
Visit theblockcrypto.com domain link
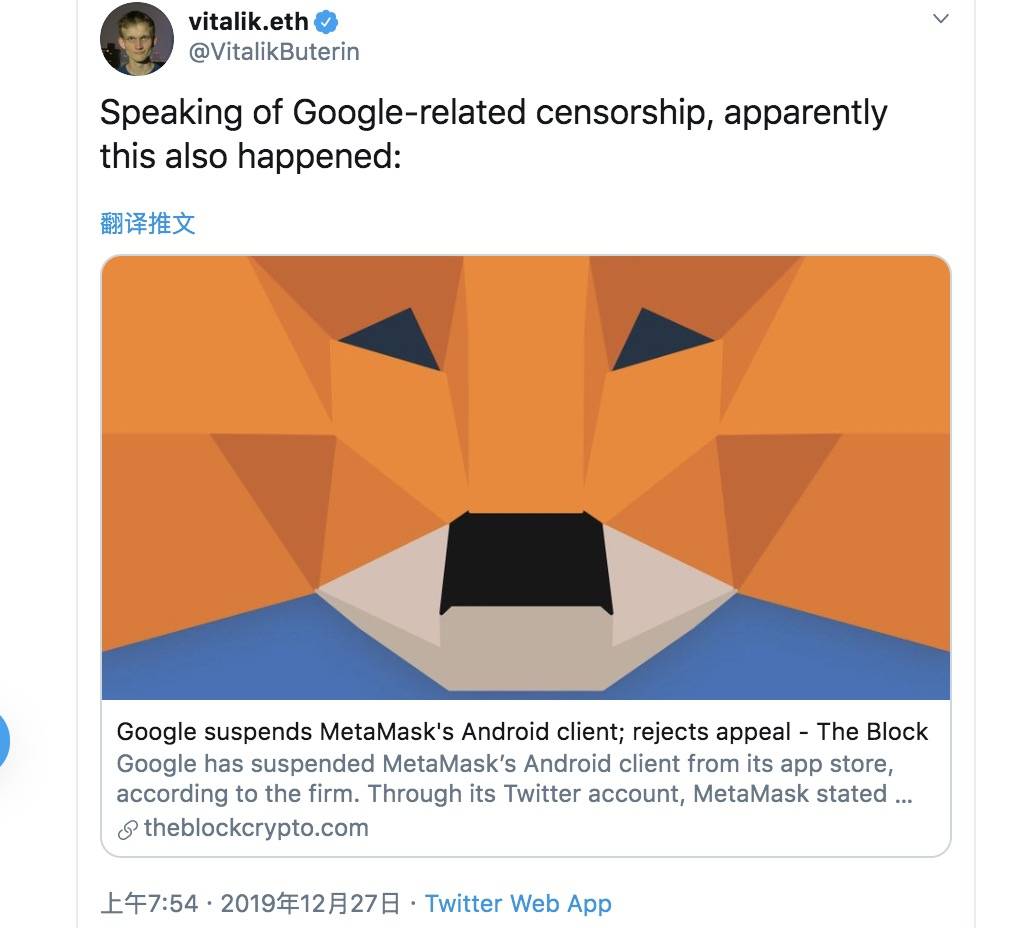click(256, 828)
